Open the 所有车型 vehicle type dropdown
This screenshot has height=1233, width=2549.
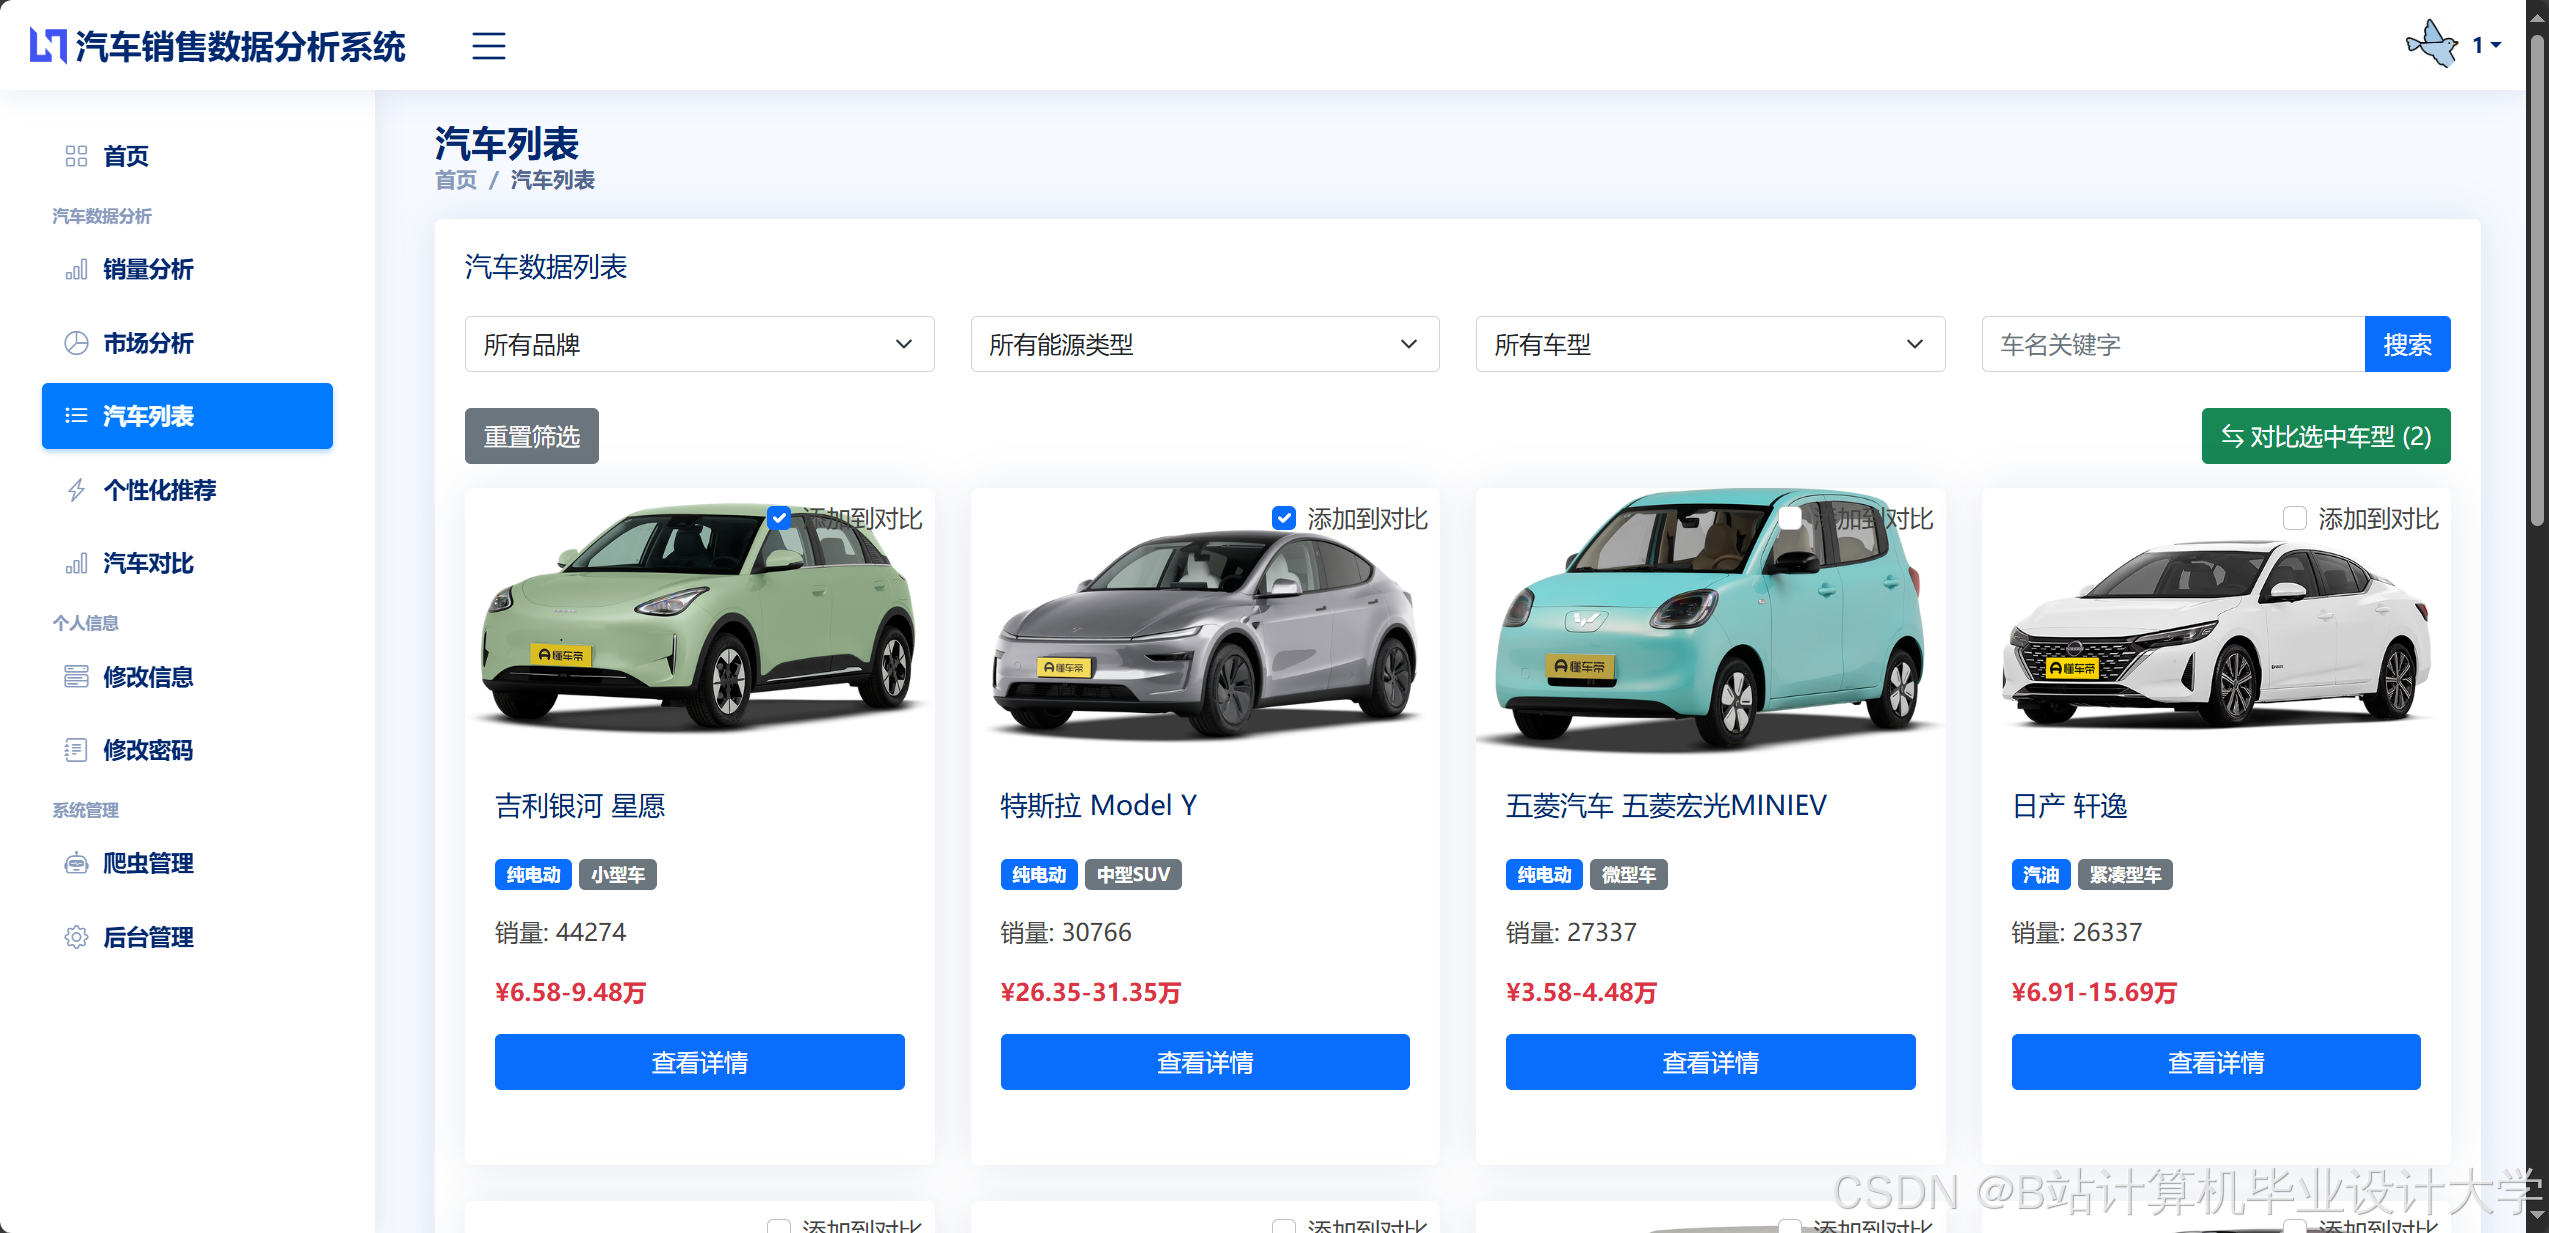click(1710, 345)
